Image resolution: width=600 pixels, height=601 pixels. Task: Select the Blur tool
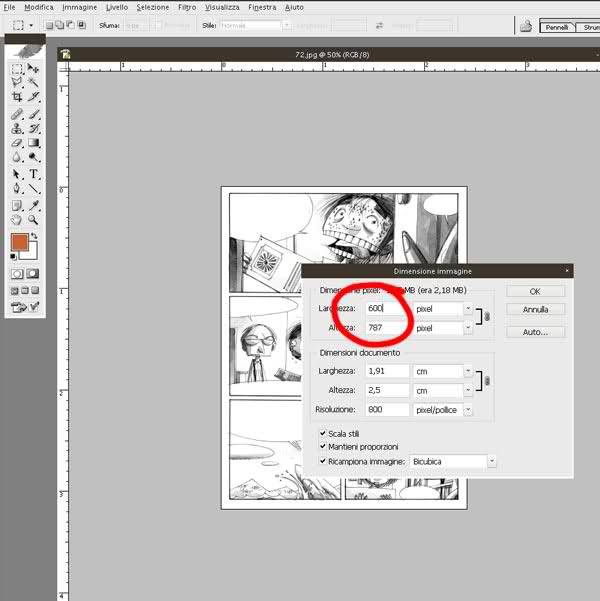(16, 157)
